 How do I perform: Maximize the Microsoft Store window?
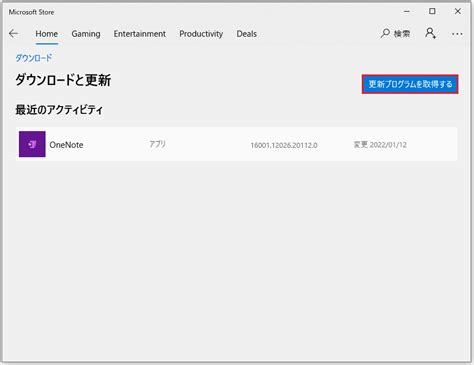432,11
